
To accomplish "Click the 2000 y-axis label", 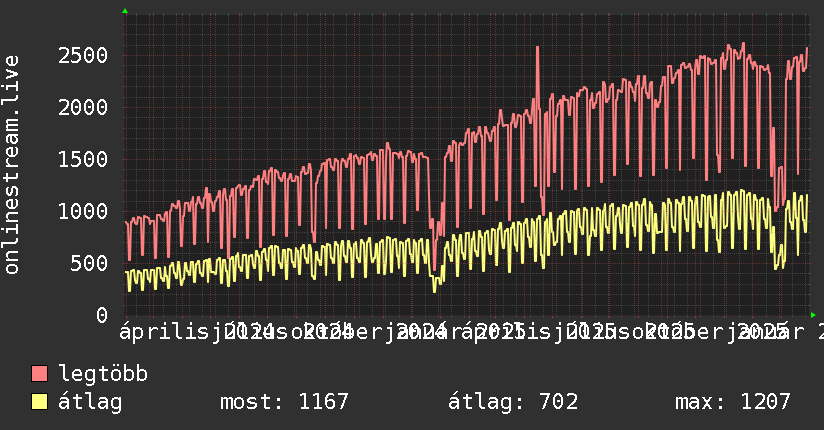I will coord(83,107).
